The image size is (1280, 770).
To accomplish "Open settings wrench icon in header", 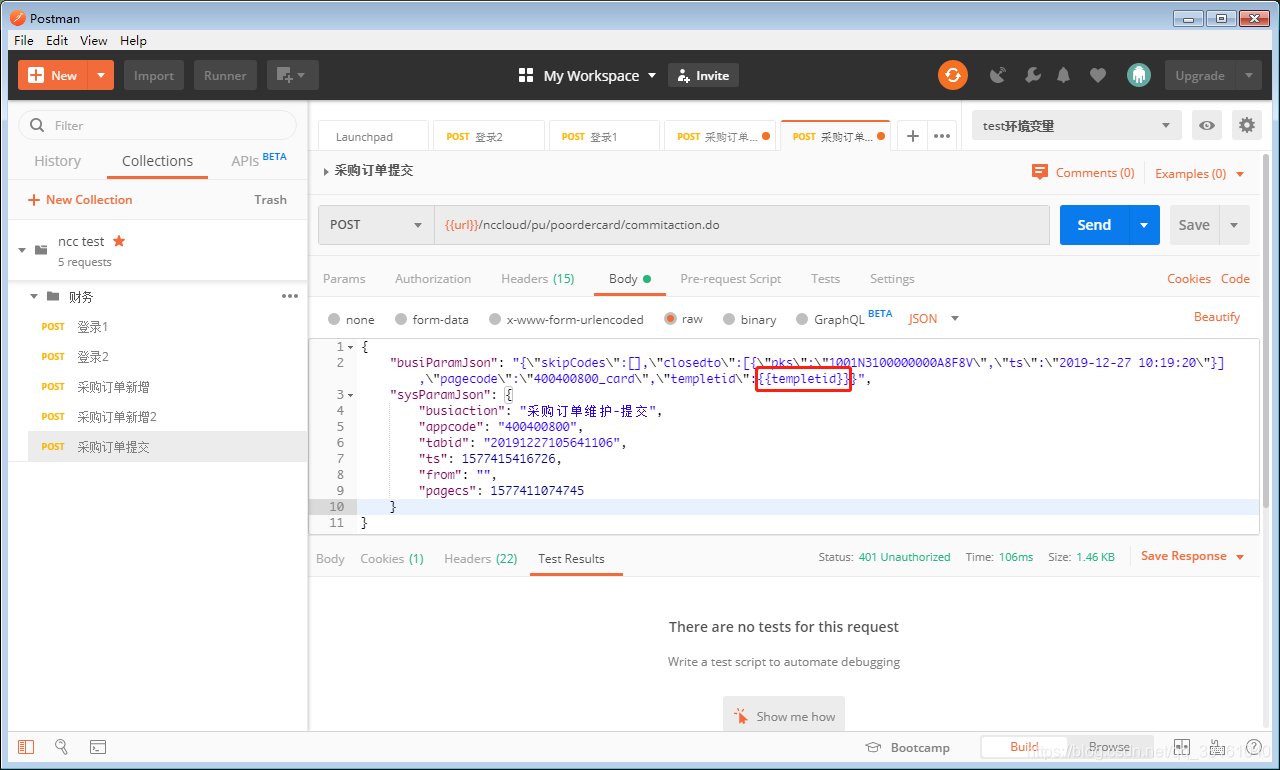I will point(1033,75).
